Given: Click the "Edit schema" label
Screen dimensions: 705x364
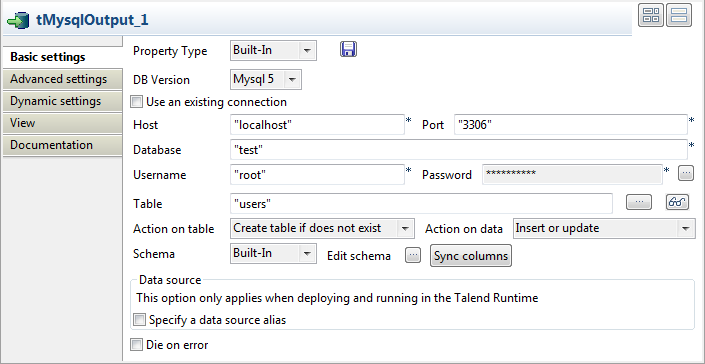Looking at the screenshot, I should [x=359, y=256].
